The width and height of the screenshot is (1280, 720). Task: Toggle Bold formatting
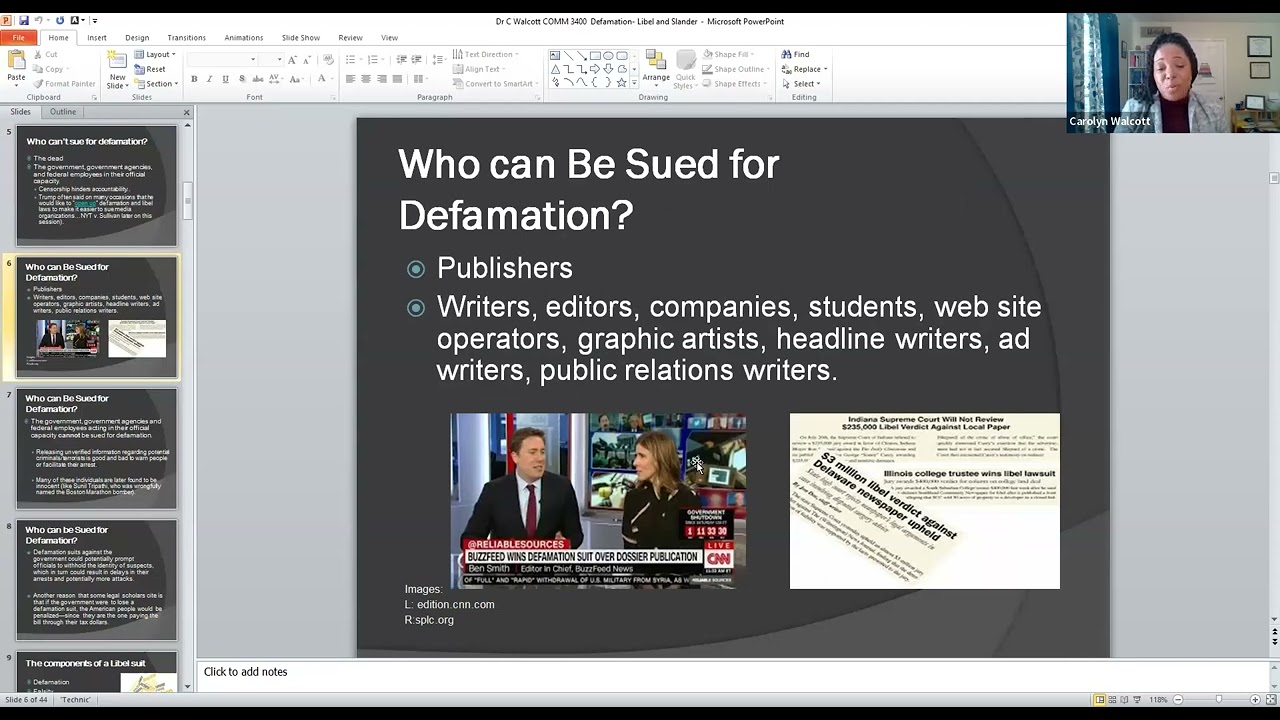(194, 79)
